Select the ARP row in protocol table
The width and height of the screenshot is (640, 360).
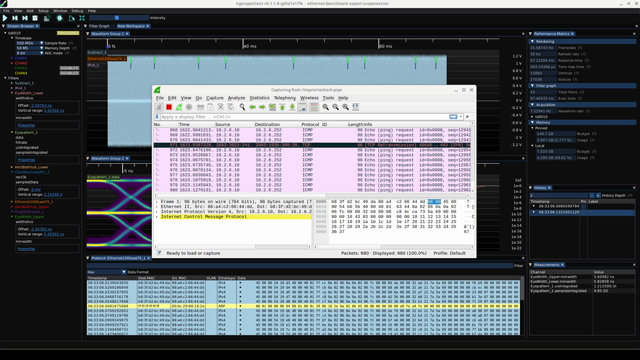point(303,306)
